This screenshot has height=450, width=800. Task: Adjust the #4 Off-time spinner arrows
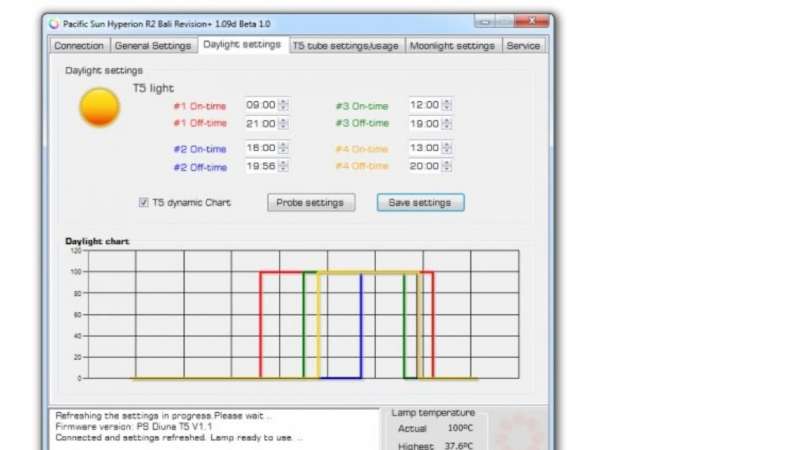click(x=447, y=167)
